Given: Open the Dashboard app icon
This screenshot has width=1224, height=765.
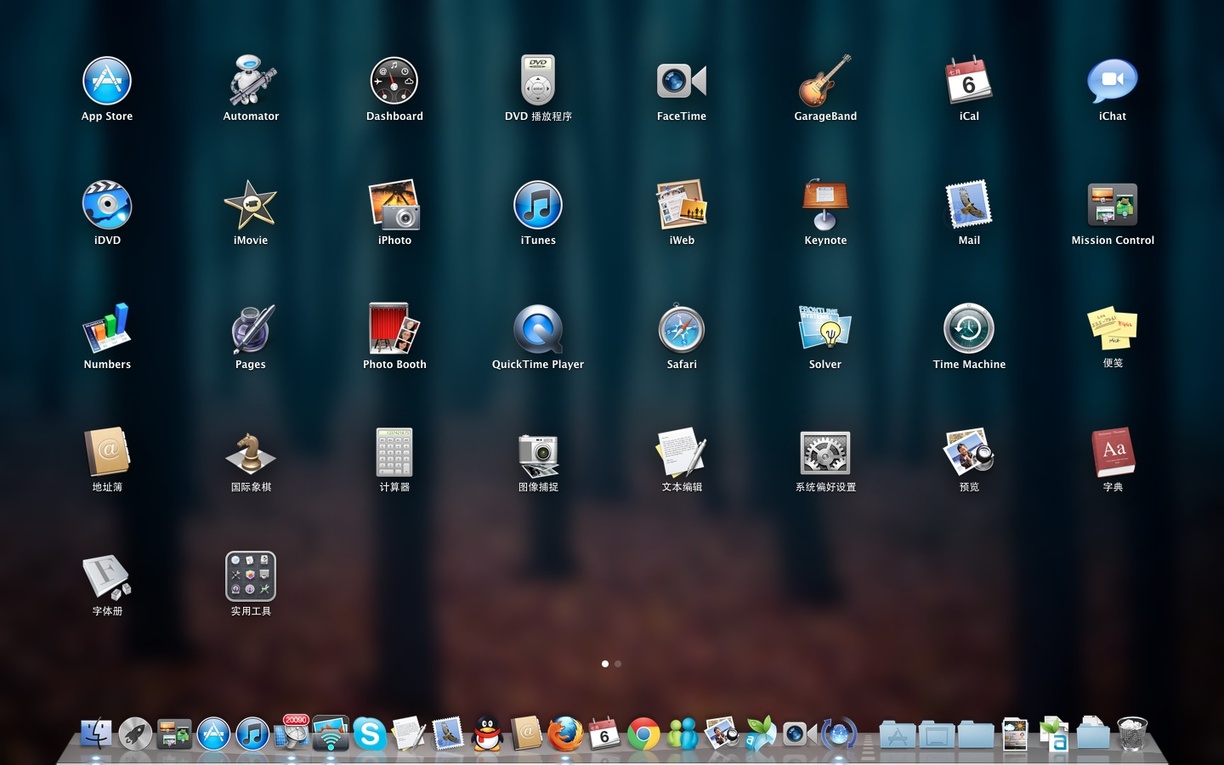Looking at the screenshot, I should pos(394,81).
